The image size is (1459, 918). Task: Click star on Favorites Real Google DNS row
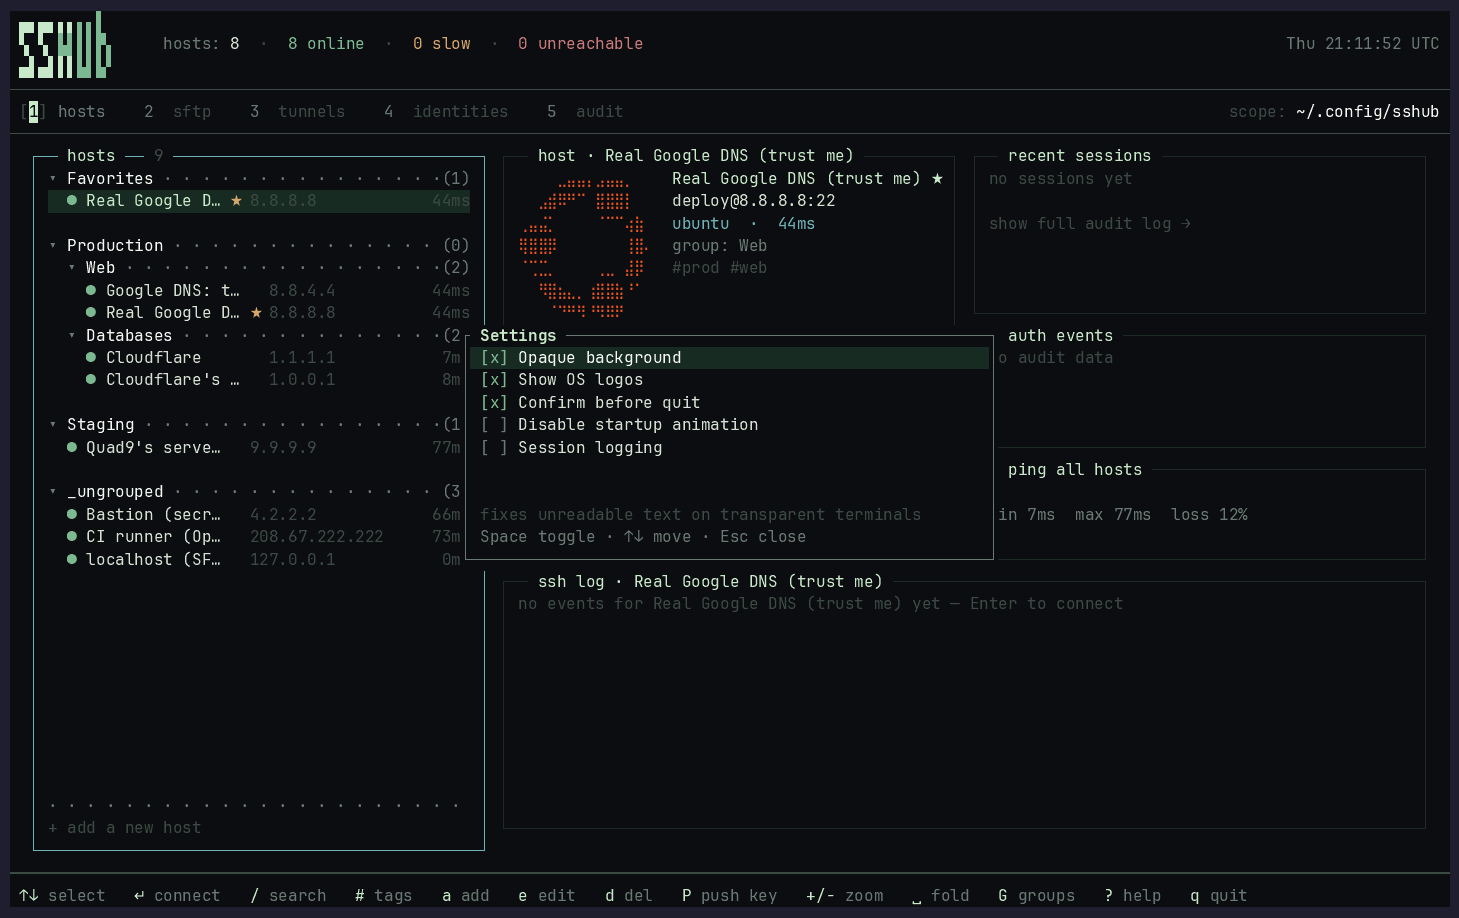point(236,201)
